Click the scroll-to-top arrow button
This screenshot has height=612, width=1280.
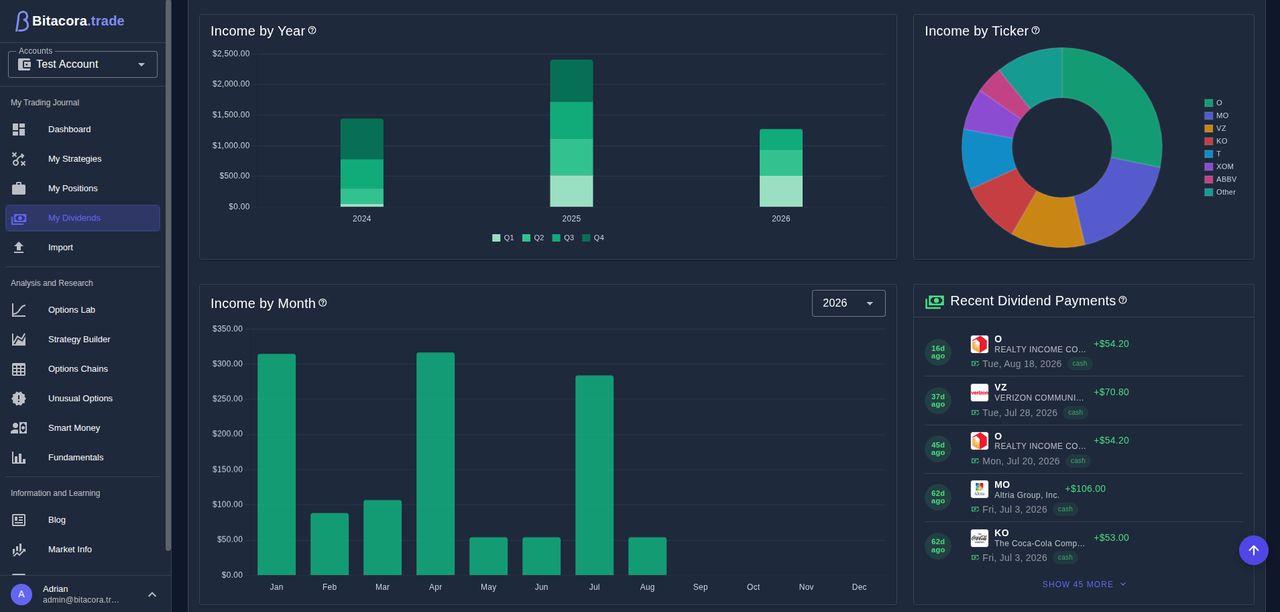[x=1254, y=550]
